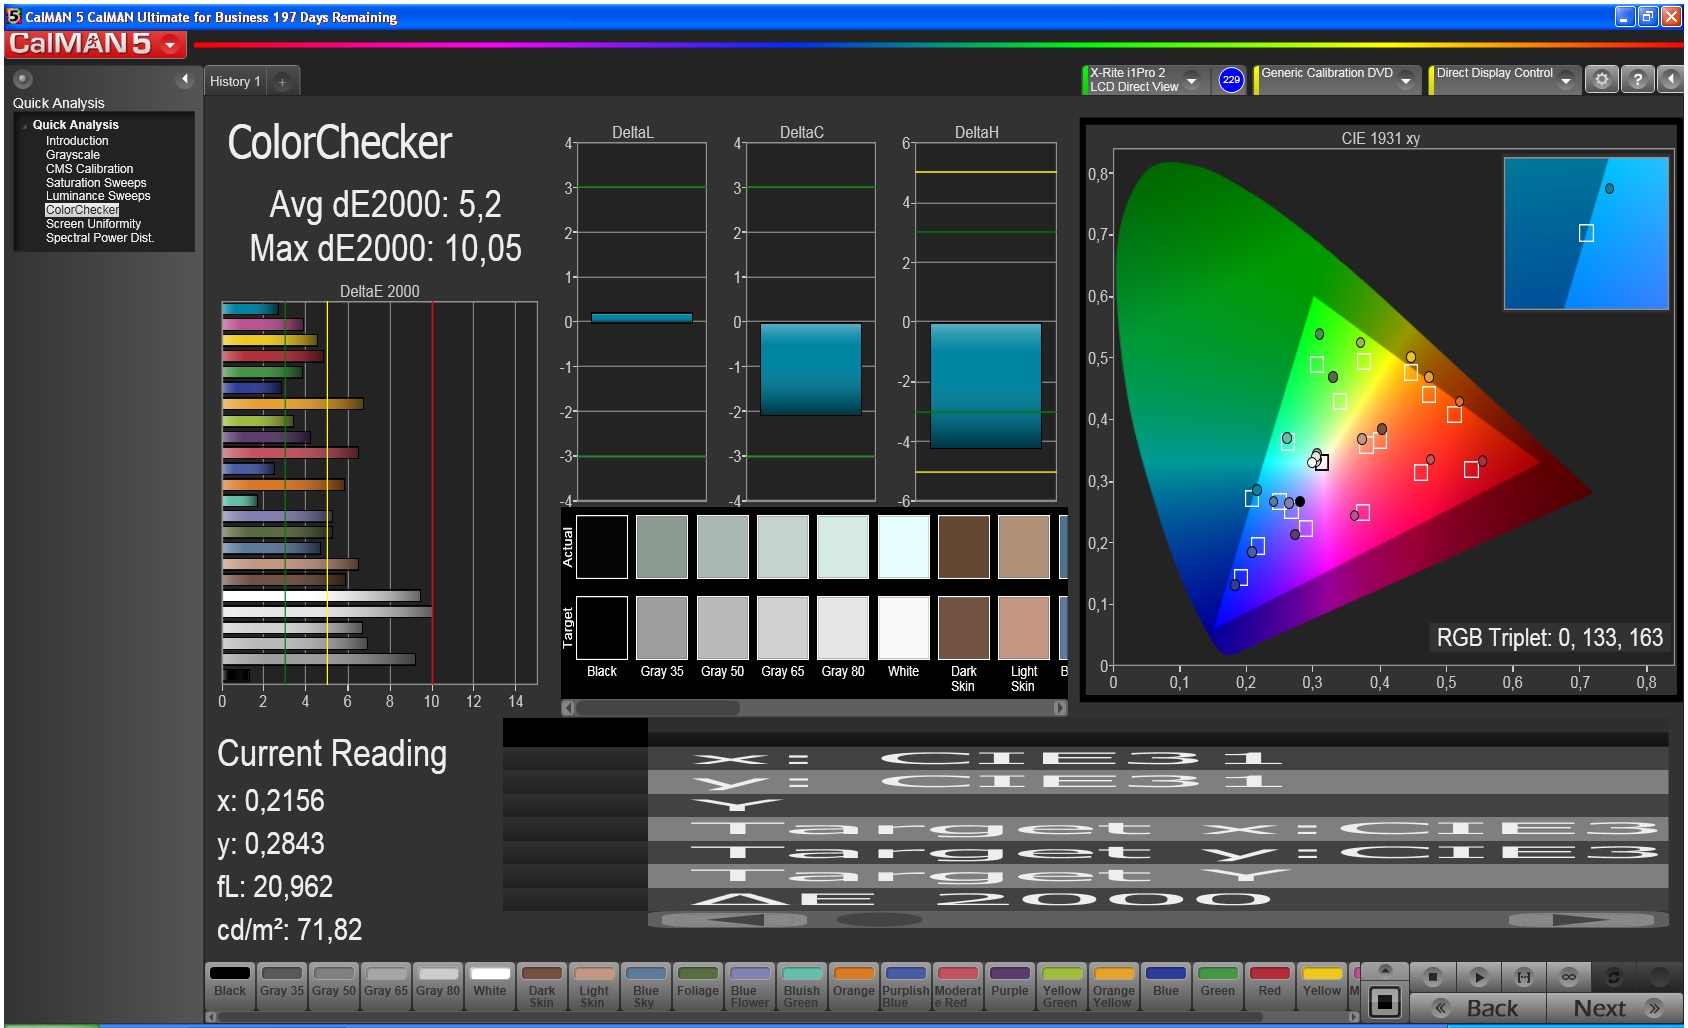
Task: Open the Luminance Sweeps page
Action: [x=98, y=196]
